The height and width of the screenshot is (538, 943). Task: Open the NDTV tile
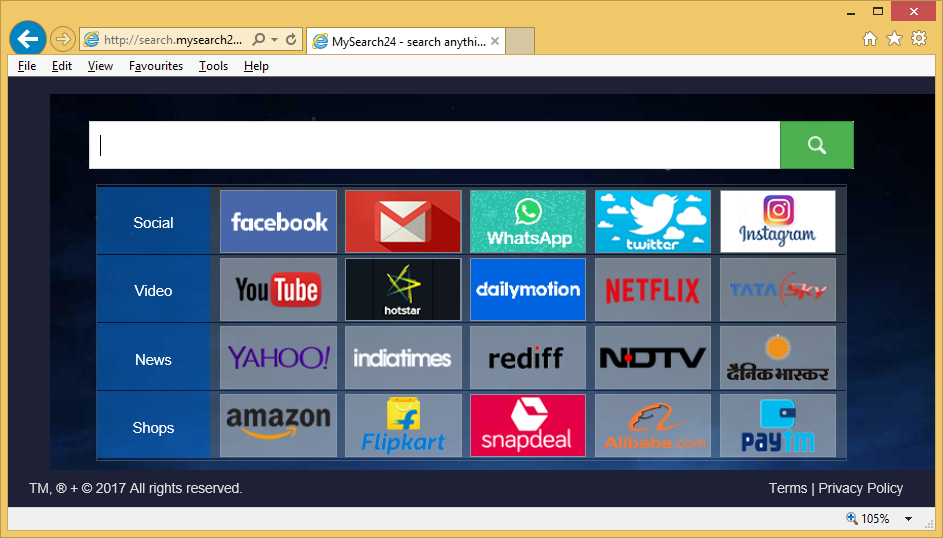653,358
